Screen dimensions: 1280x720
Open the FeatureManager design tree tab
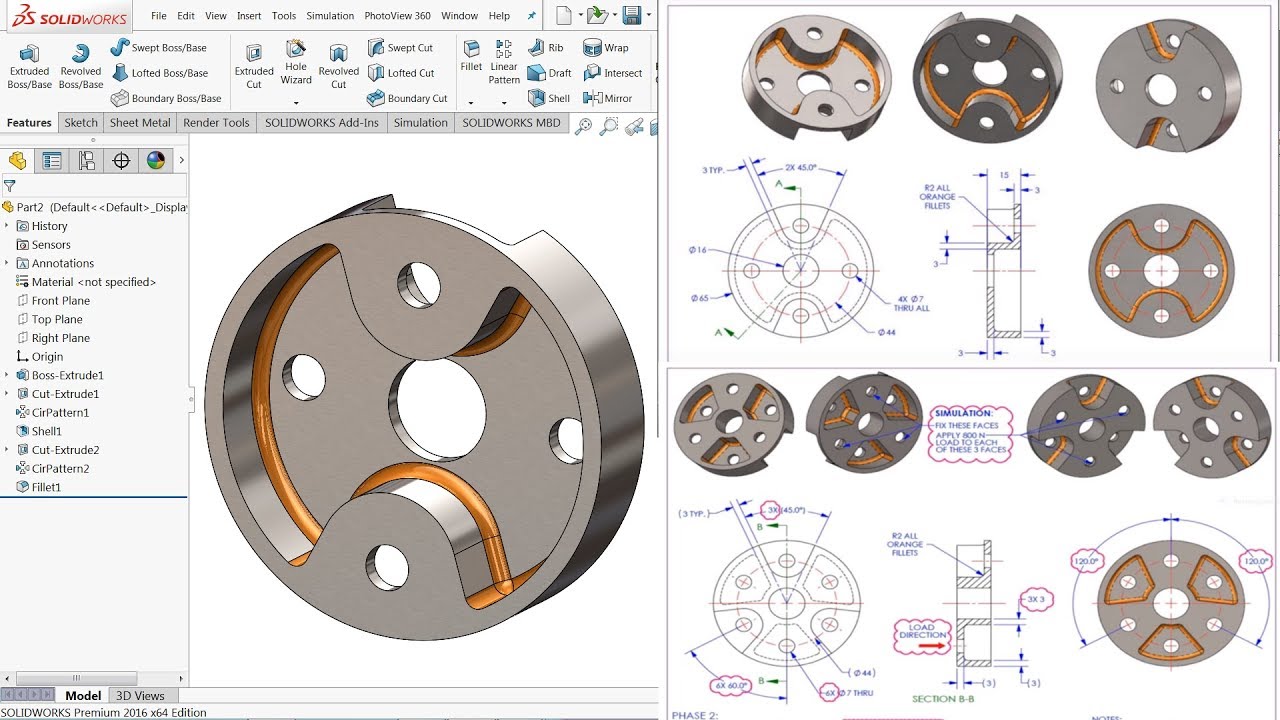(17, 161)
